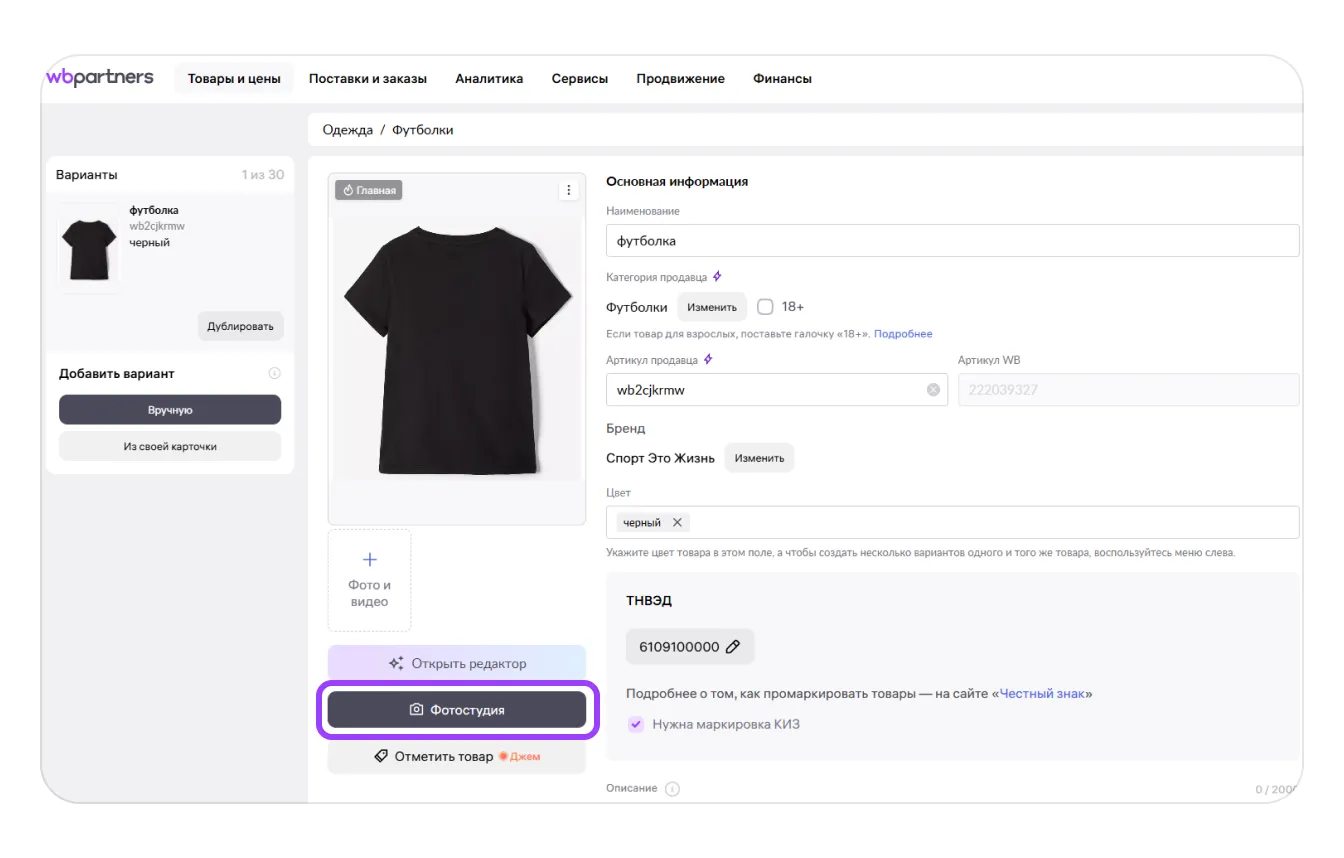
Task: Follow the Честный знак link
Action: (x=1042, y=693)
